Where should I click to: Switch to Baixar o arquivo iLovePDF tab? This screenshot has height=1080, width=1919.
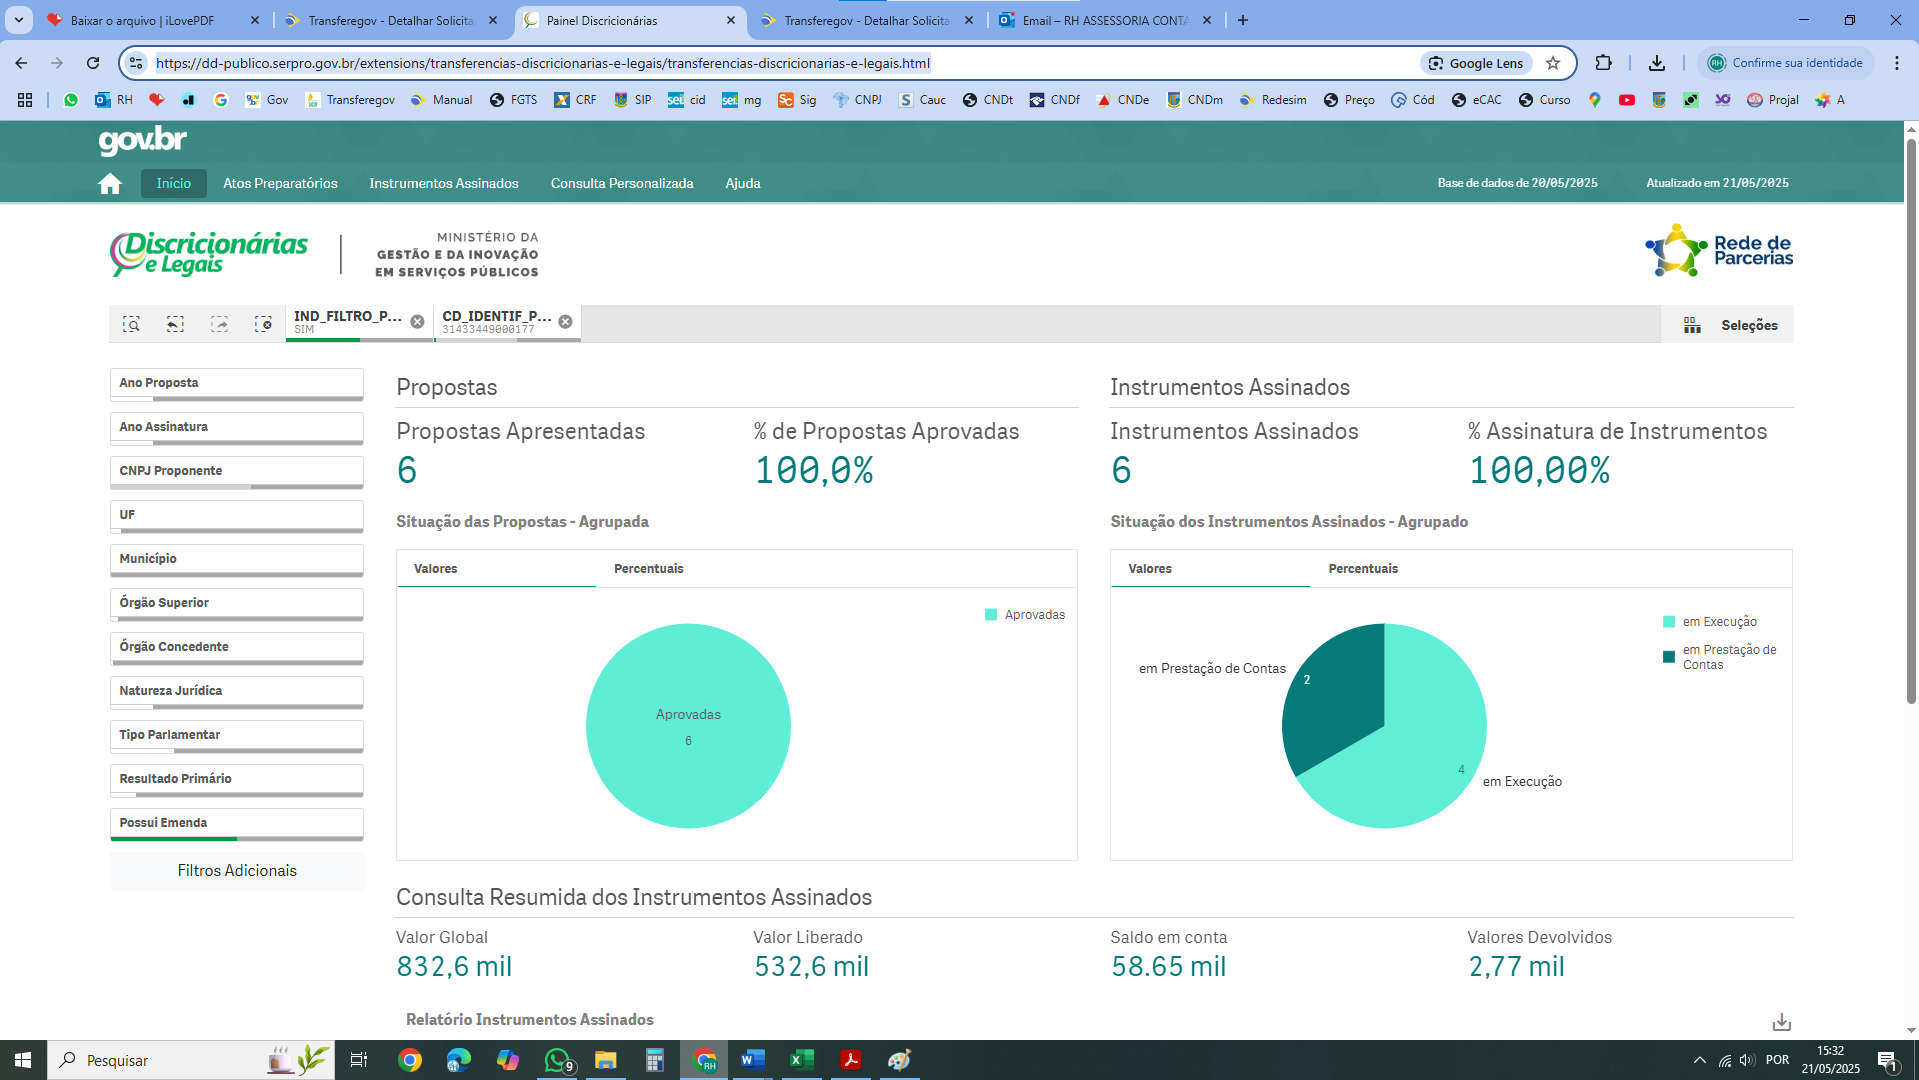point(153,20)
